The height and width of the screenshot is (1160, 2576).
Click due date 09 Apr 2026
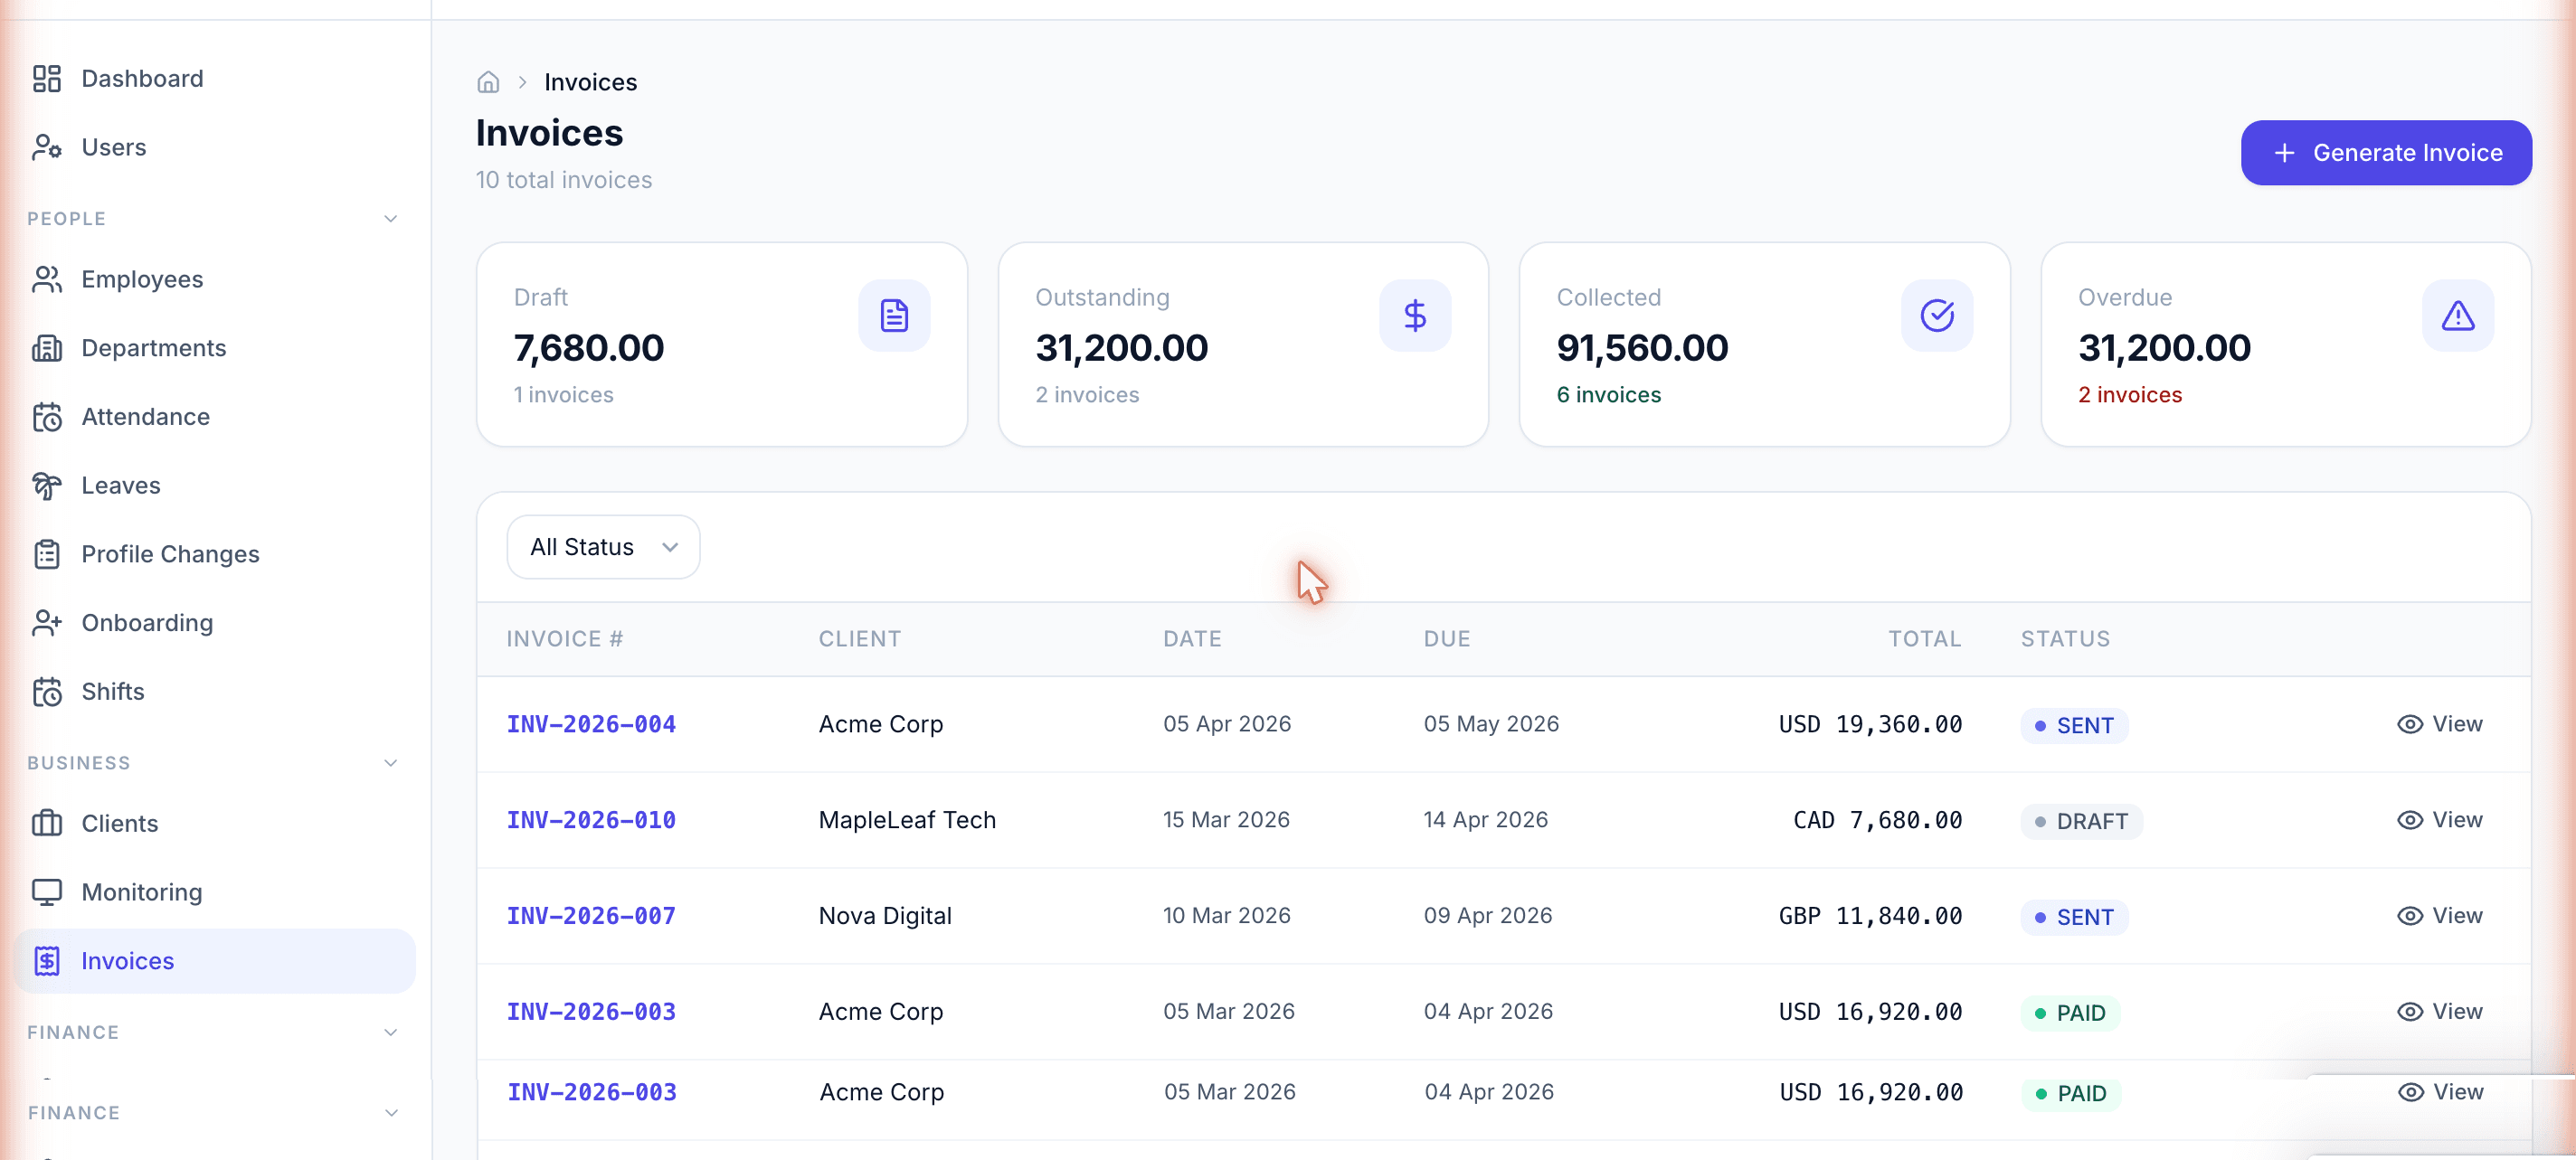click(x=1488, y=916)
